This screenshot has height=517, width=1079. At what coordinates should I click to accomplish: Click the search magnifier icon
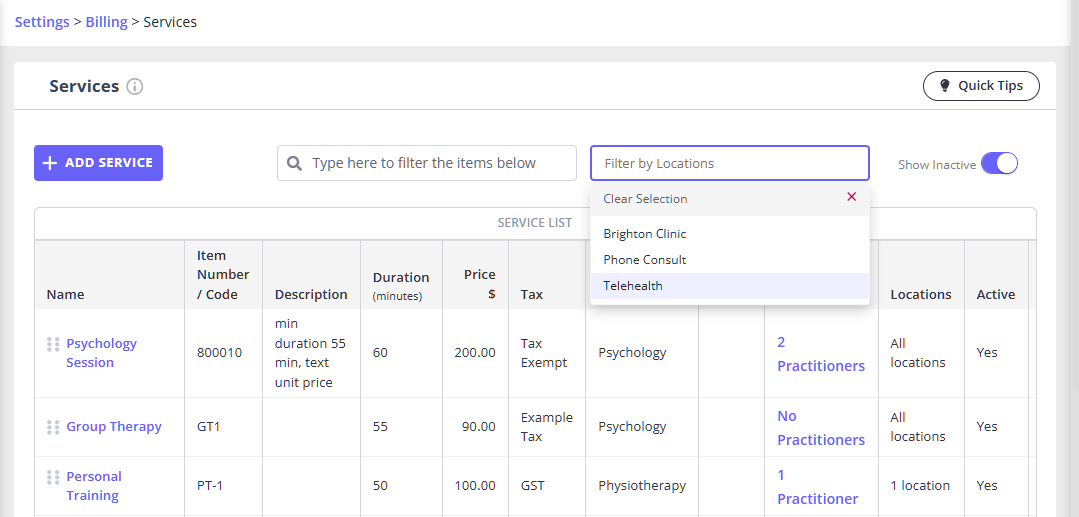(x=294, y=163)
